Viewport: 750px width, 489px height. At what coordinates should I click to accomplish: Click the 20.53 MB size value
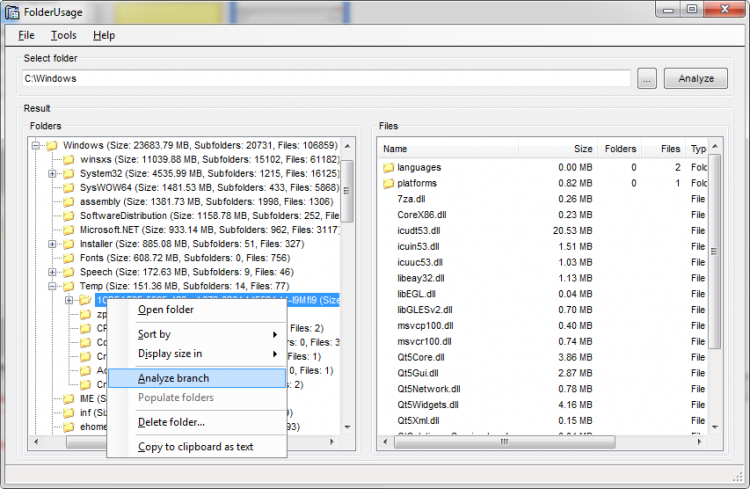[573, 231]
